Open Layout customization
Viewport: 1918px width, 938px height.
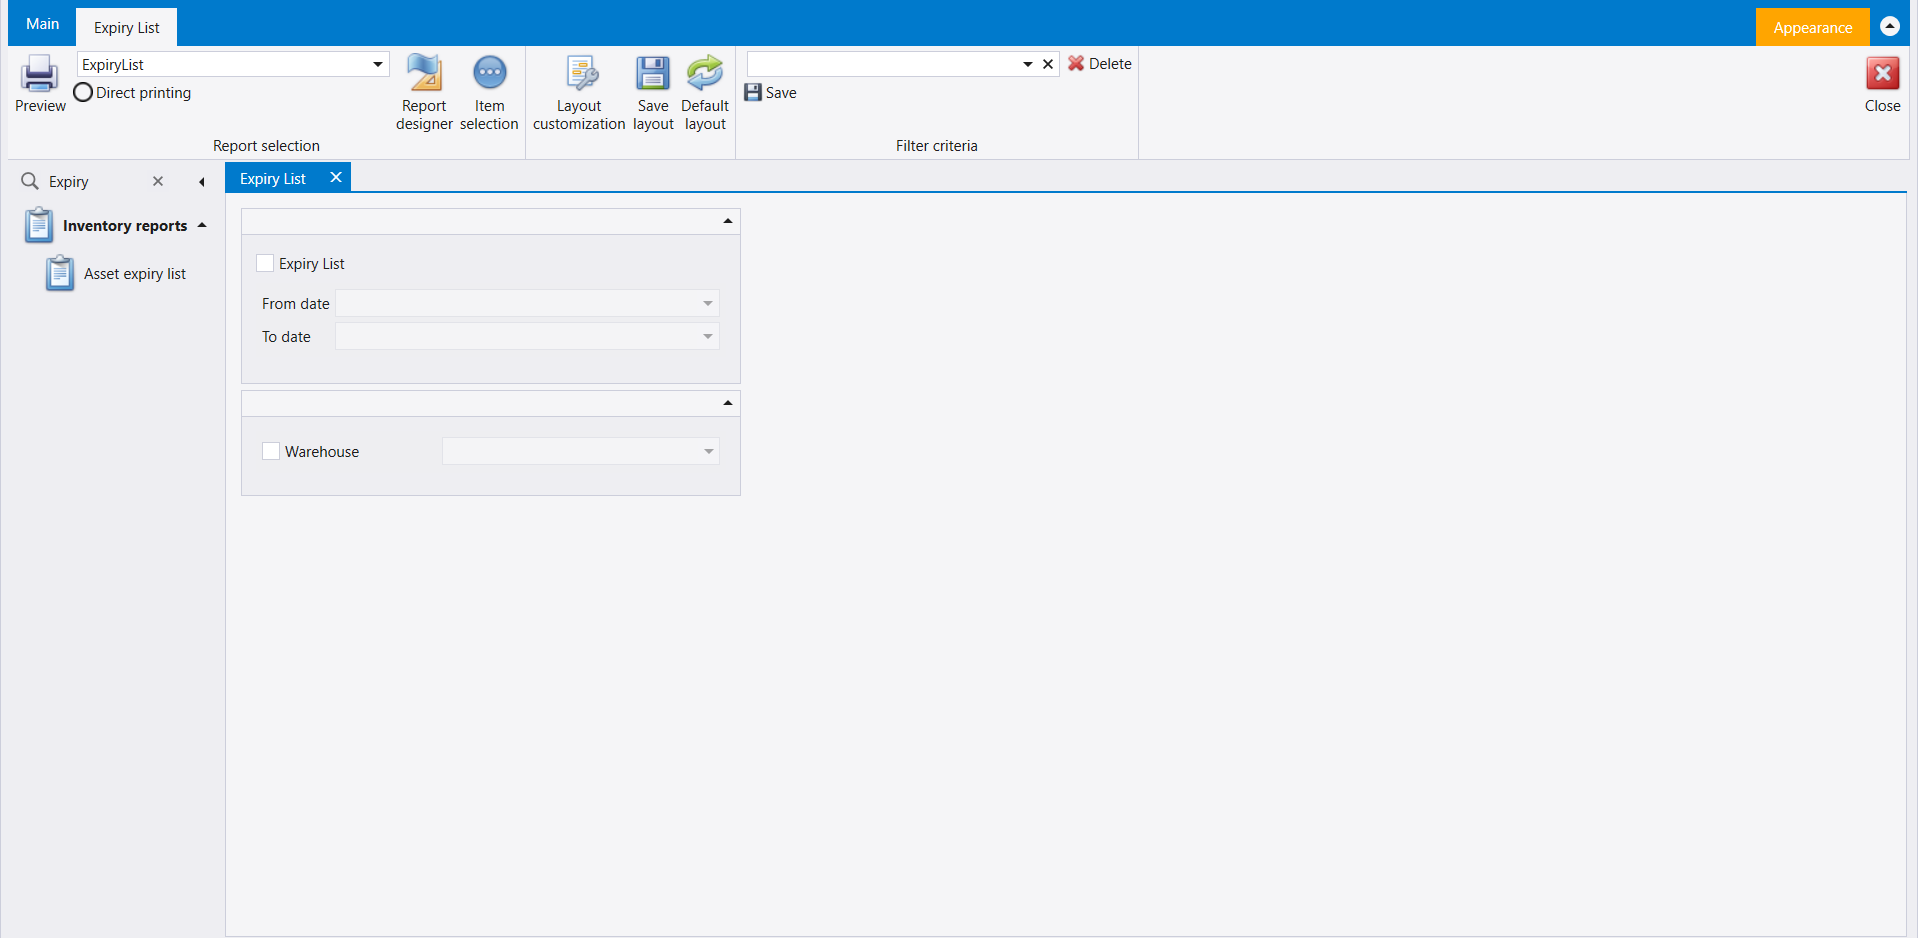[579, 92]
